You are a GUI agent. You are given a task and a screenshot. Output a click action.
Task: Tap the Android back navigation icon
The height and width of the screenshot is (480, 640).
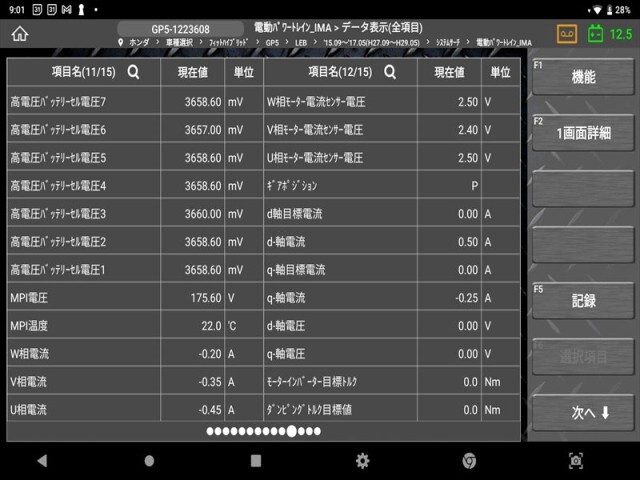click(x=42, y=460)
